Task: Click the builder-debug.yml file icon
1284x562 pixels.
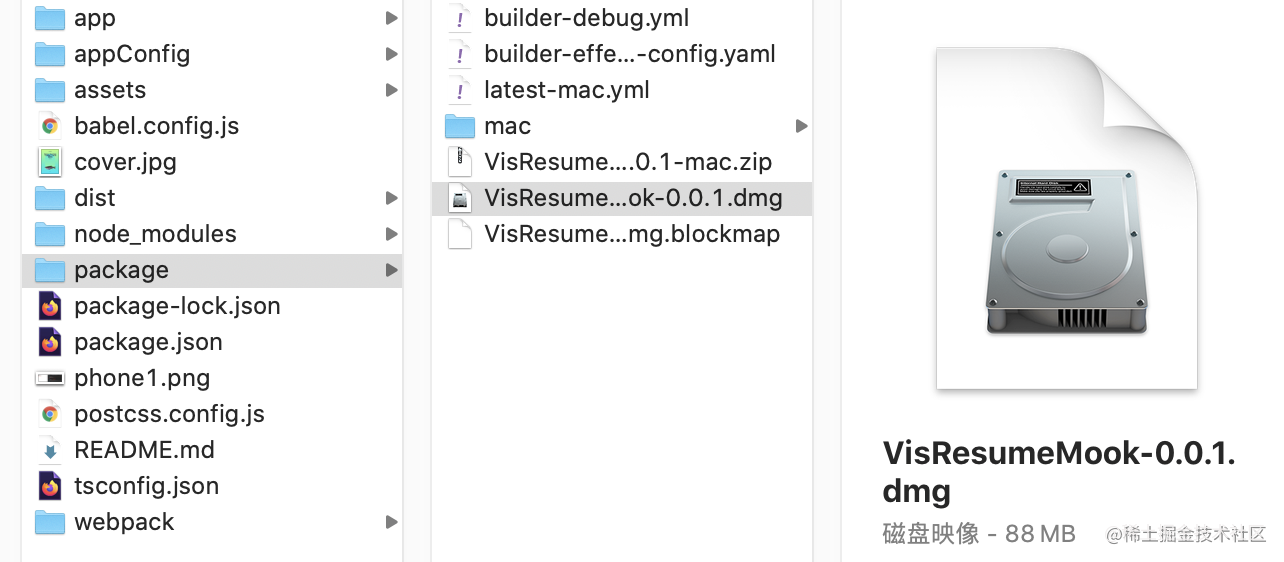Action: tap(460, 18)
